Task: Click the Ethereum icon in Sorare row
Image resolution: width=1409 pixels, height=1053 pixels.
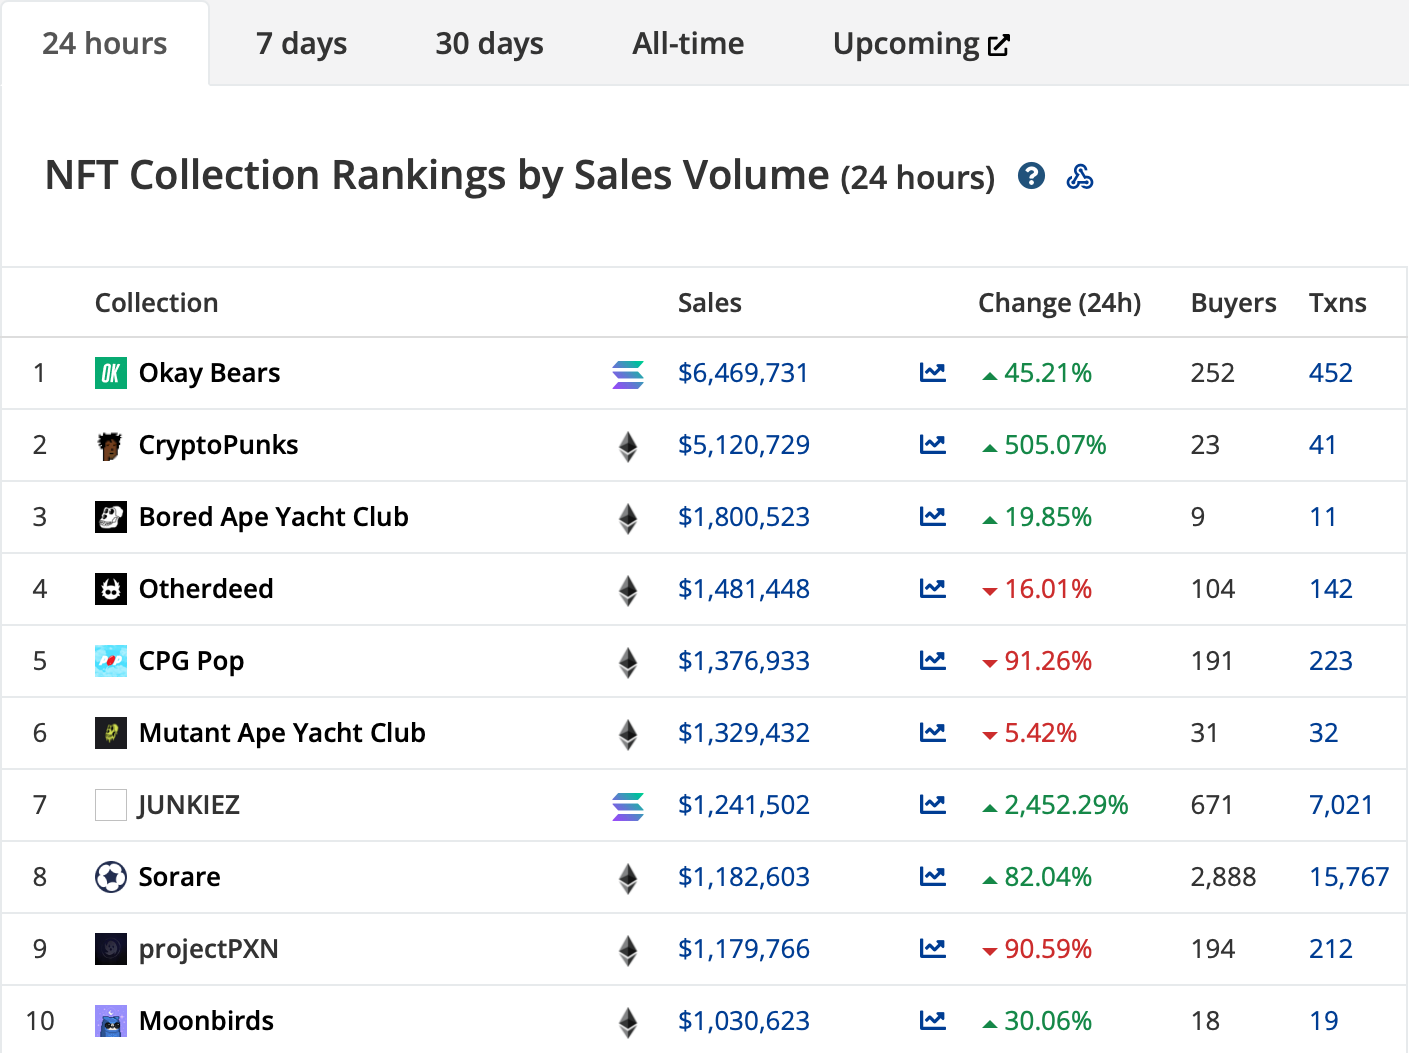Action: click(x=628, y=878)
